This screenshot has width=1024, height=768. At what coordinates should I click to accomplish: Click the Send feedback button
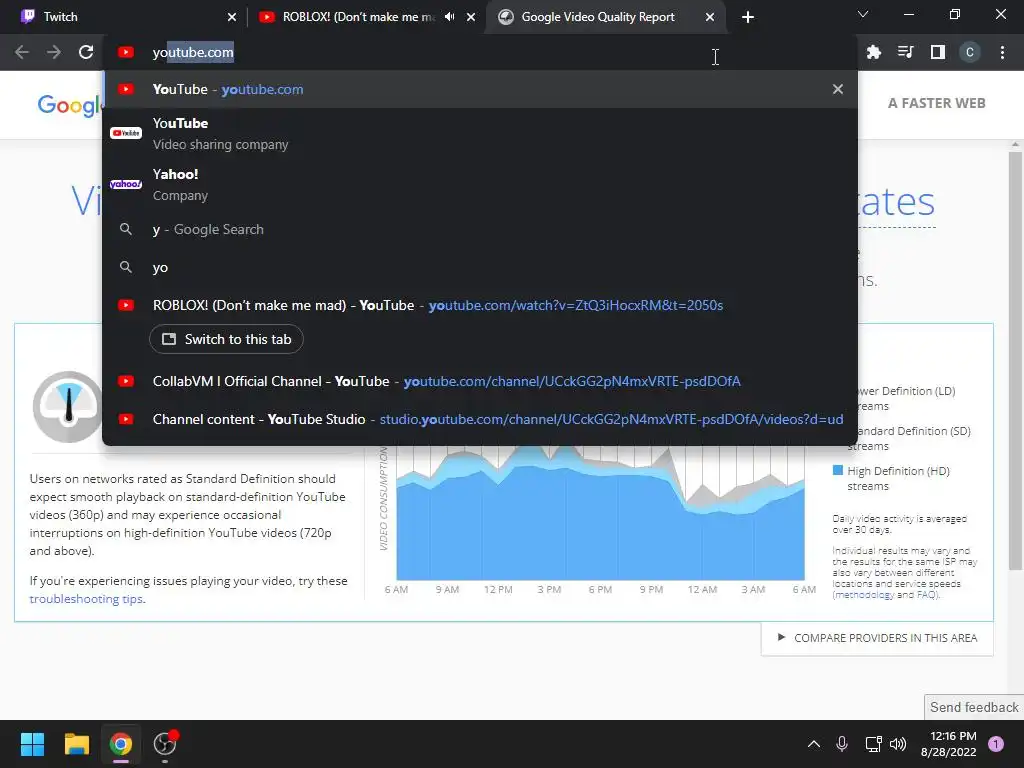tap(974, 707)
